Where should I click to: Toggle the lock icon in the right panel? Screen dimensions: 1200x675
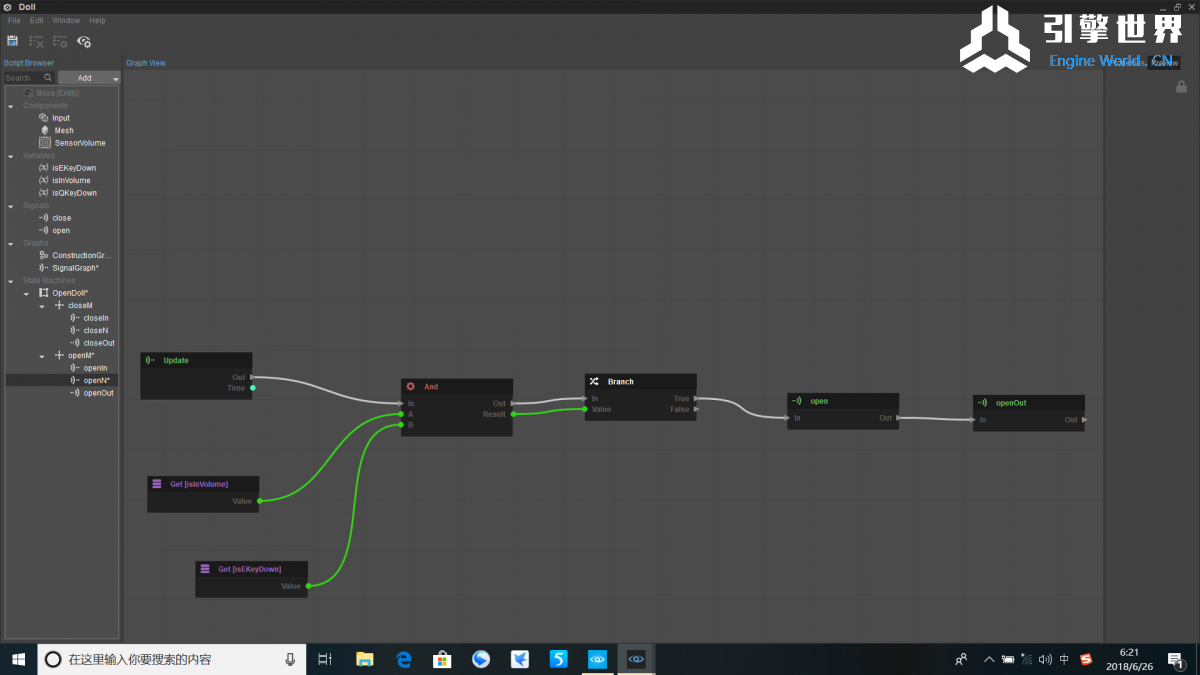click(1181, 87)
